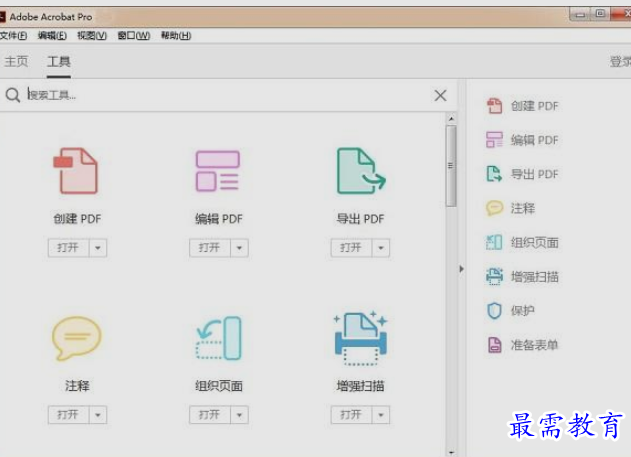Image resolution: width=631 pixels, height=457 pixels.
Task: Select 注释 text in right pane
Action: coord(523,208)
